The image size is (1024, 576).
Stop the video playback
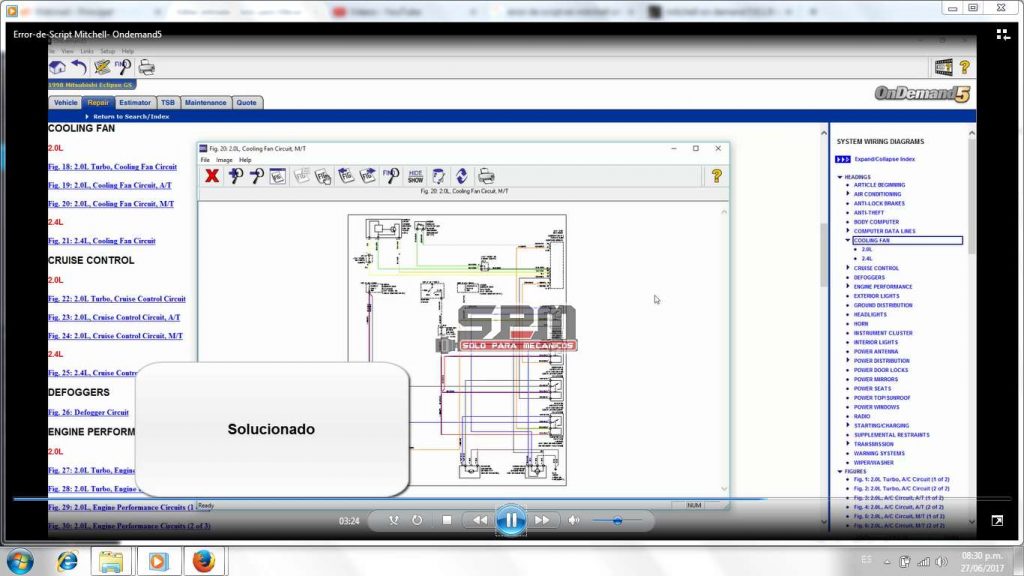[447, 520]
